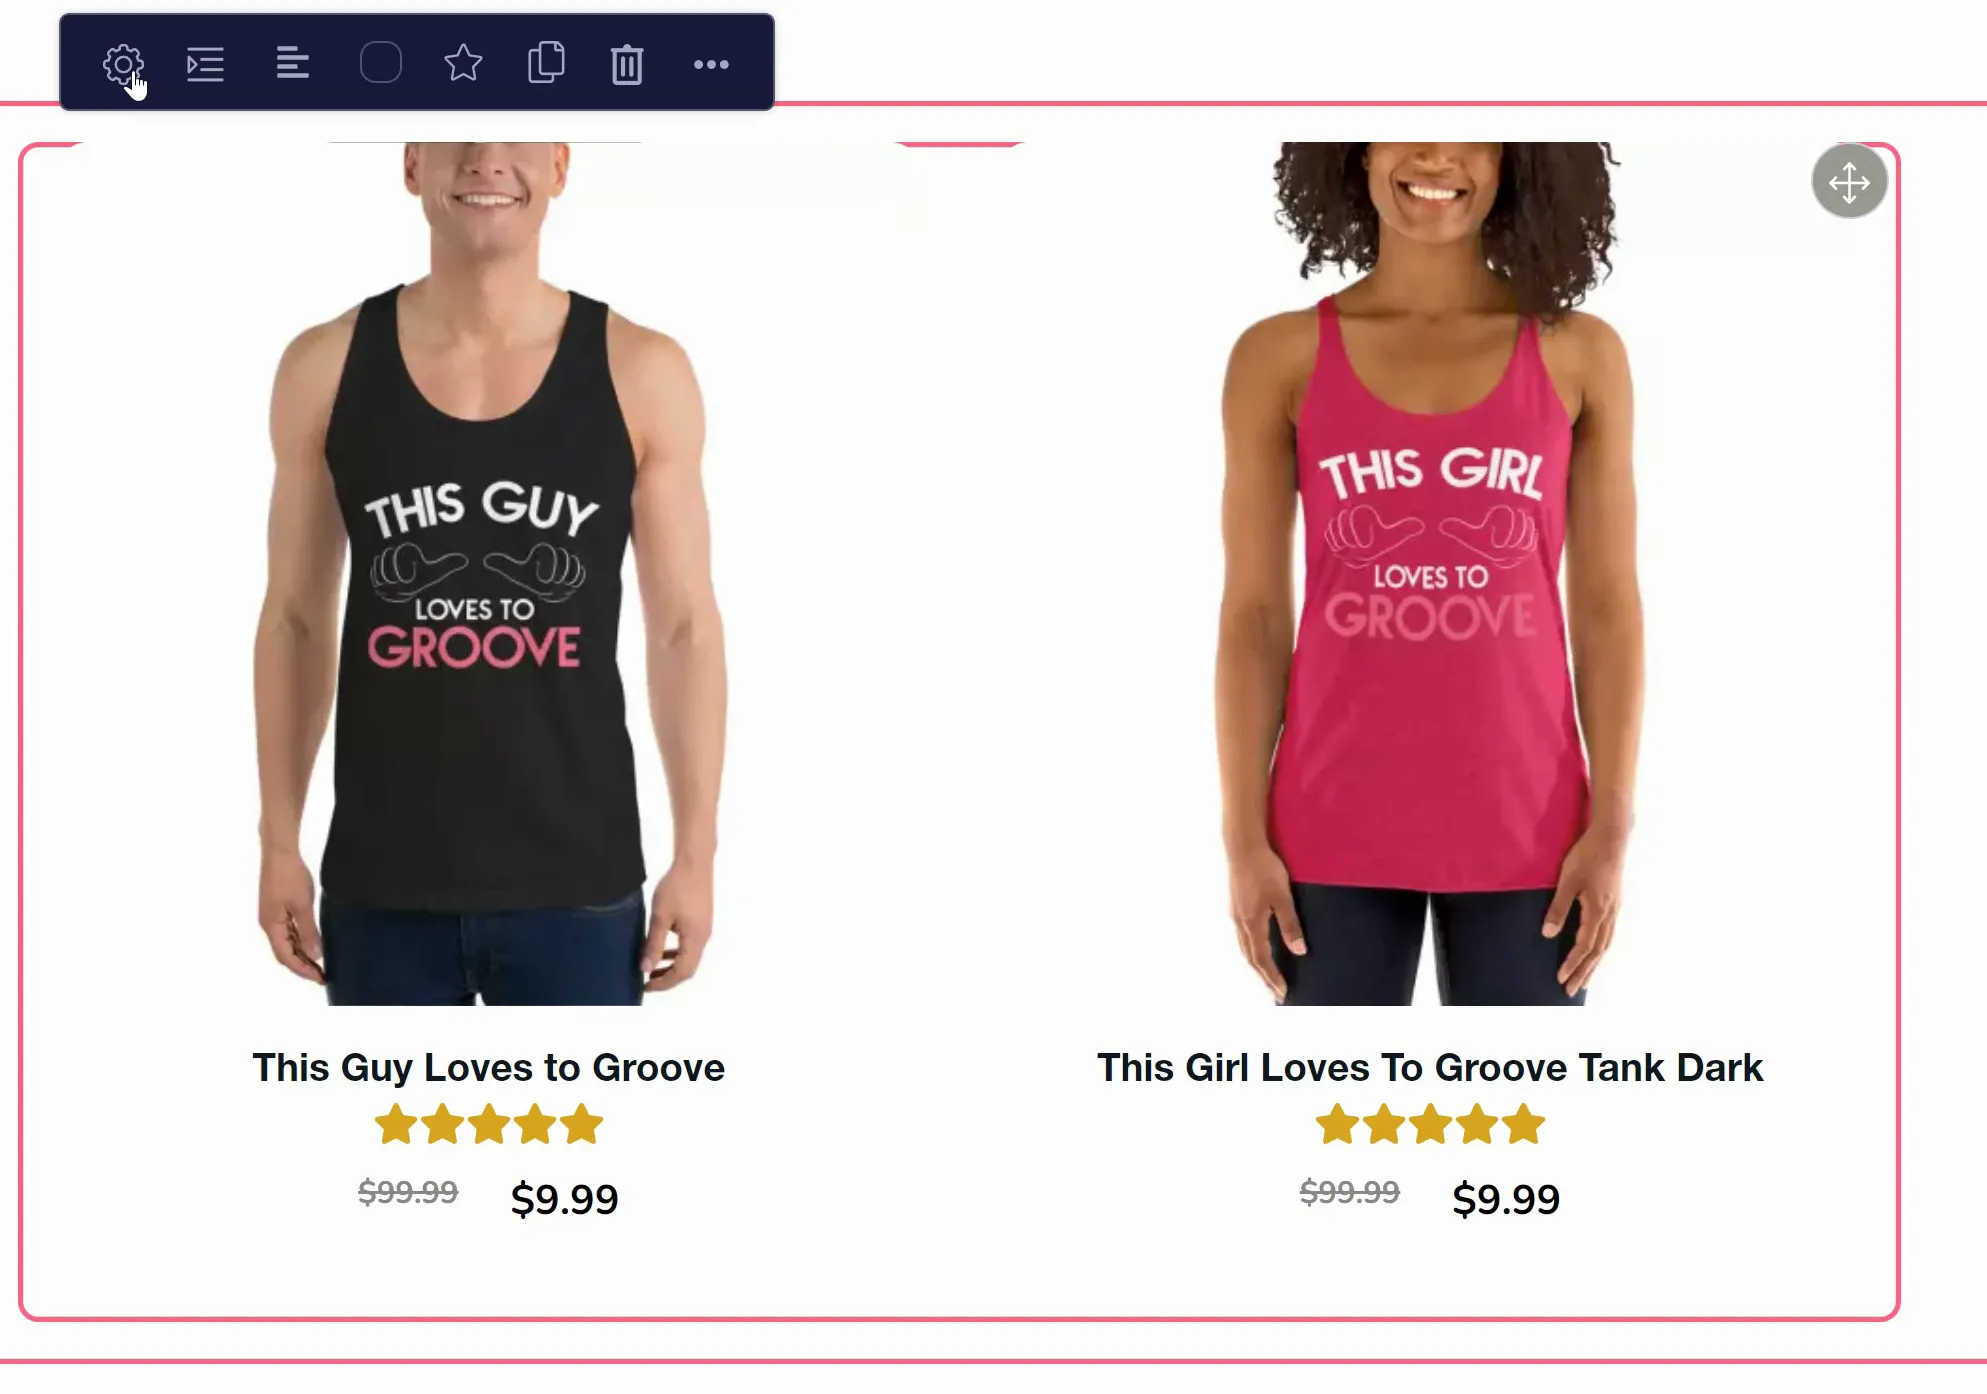Select the pink This Girl tank top image

(x=1430, y=574)
